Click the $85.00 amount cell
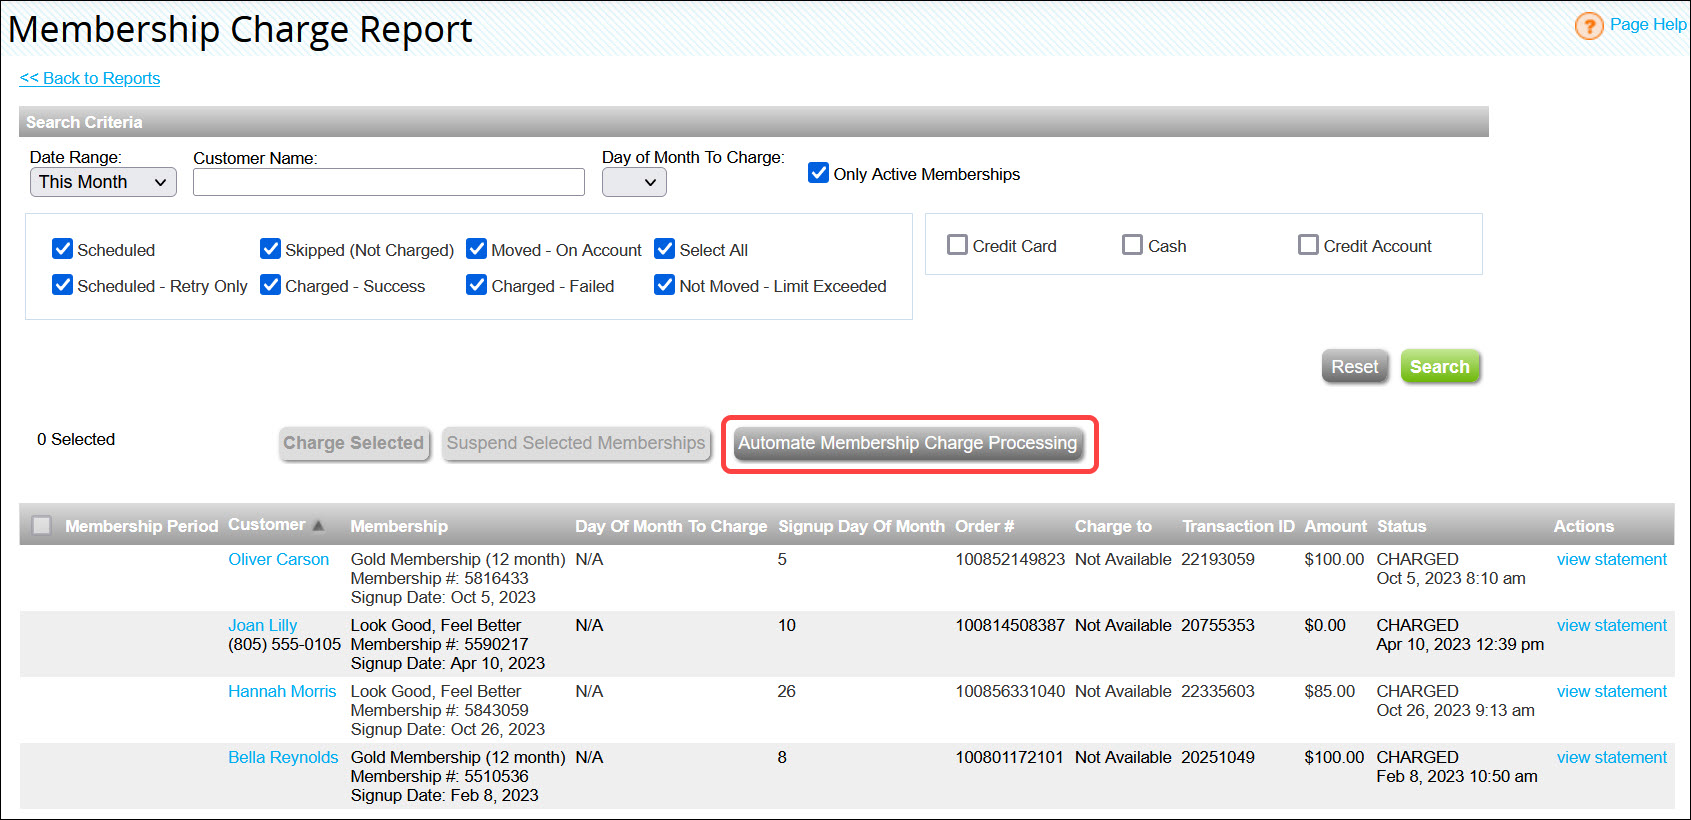 1330,691
